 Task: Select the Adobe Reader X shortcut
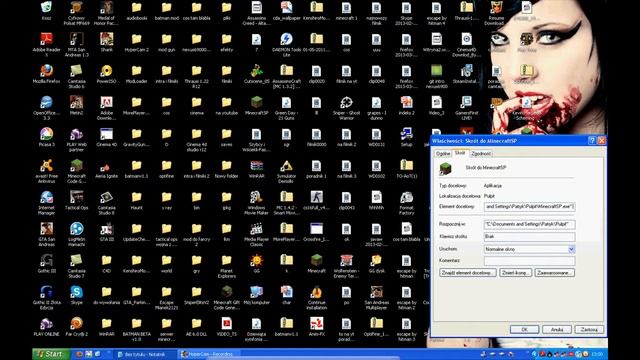(x=47, y=44)
